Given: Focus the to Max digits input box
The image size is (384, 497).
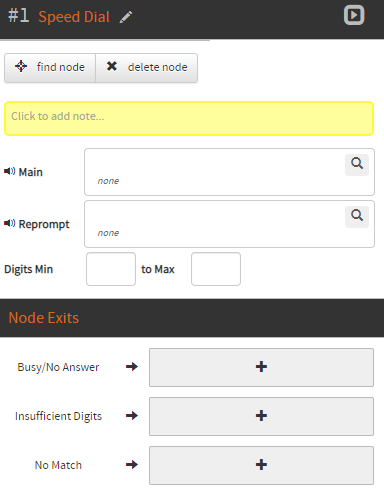Looking at the screenshot, I should [216, 269].
